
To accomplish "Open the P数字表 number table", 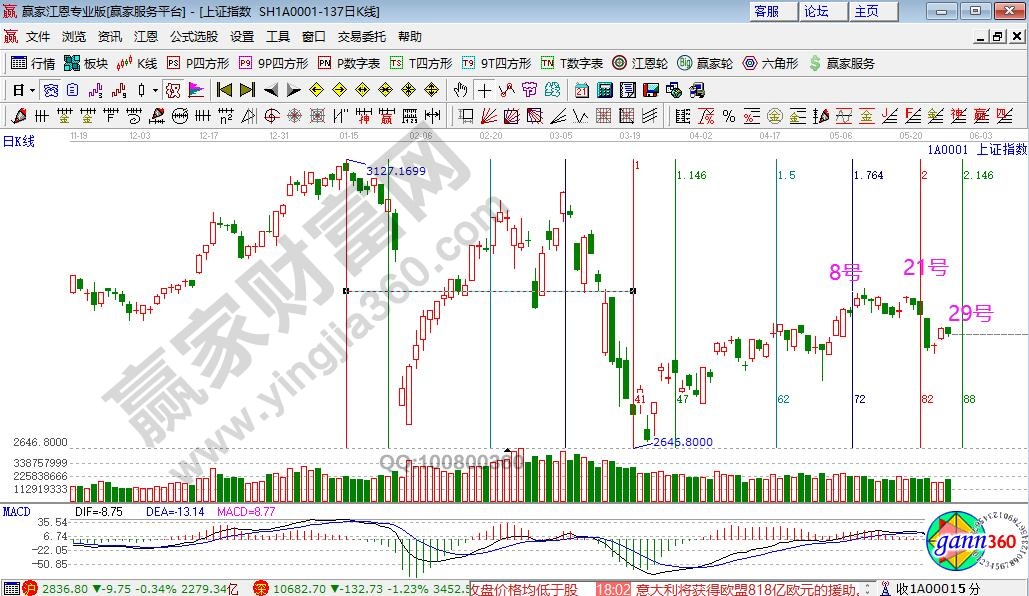I will click(348, 63).
